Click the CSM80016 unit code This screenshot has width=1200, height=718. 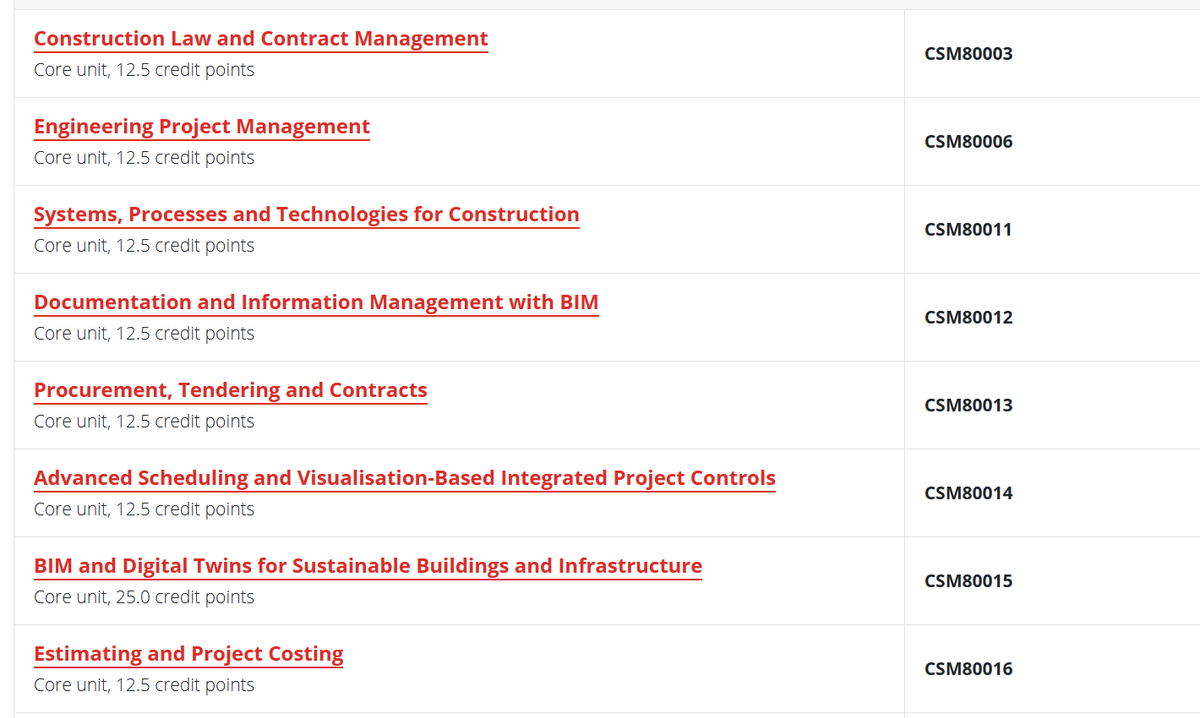tap(968, 670)
